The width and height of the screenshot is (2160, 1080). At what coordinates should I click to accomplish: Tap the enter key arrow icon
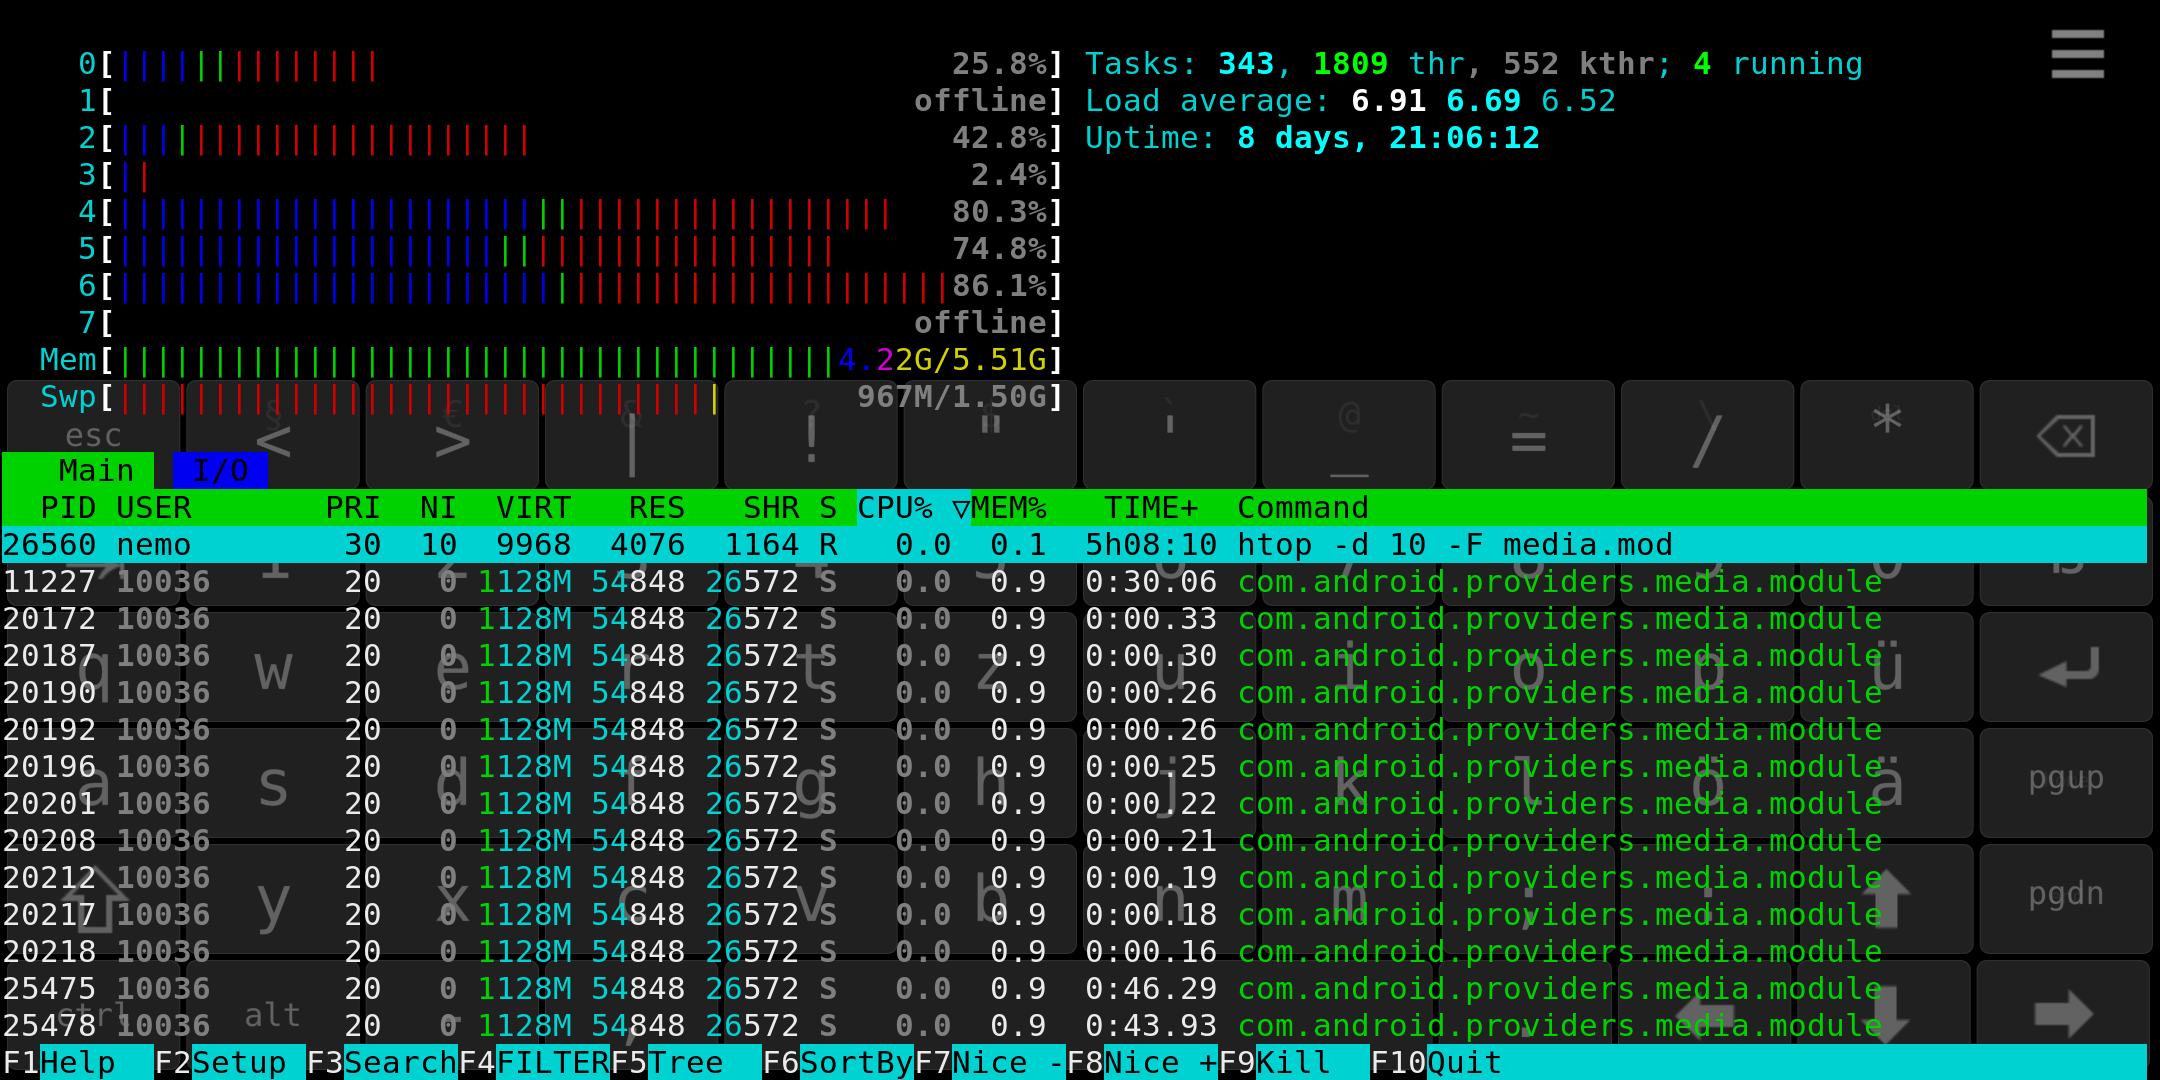(x=2066, y=667)
